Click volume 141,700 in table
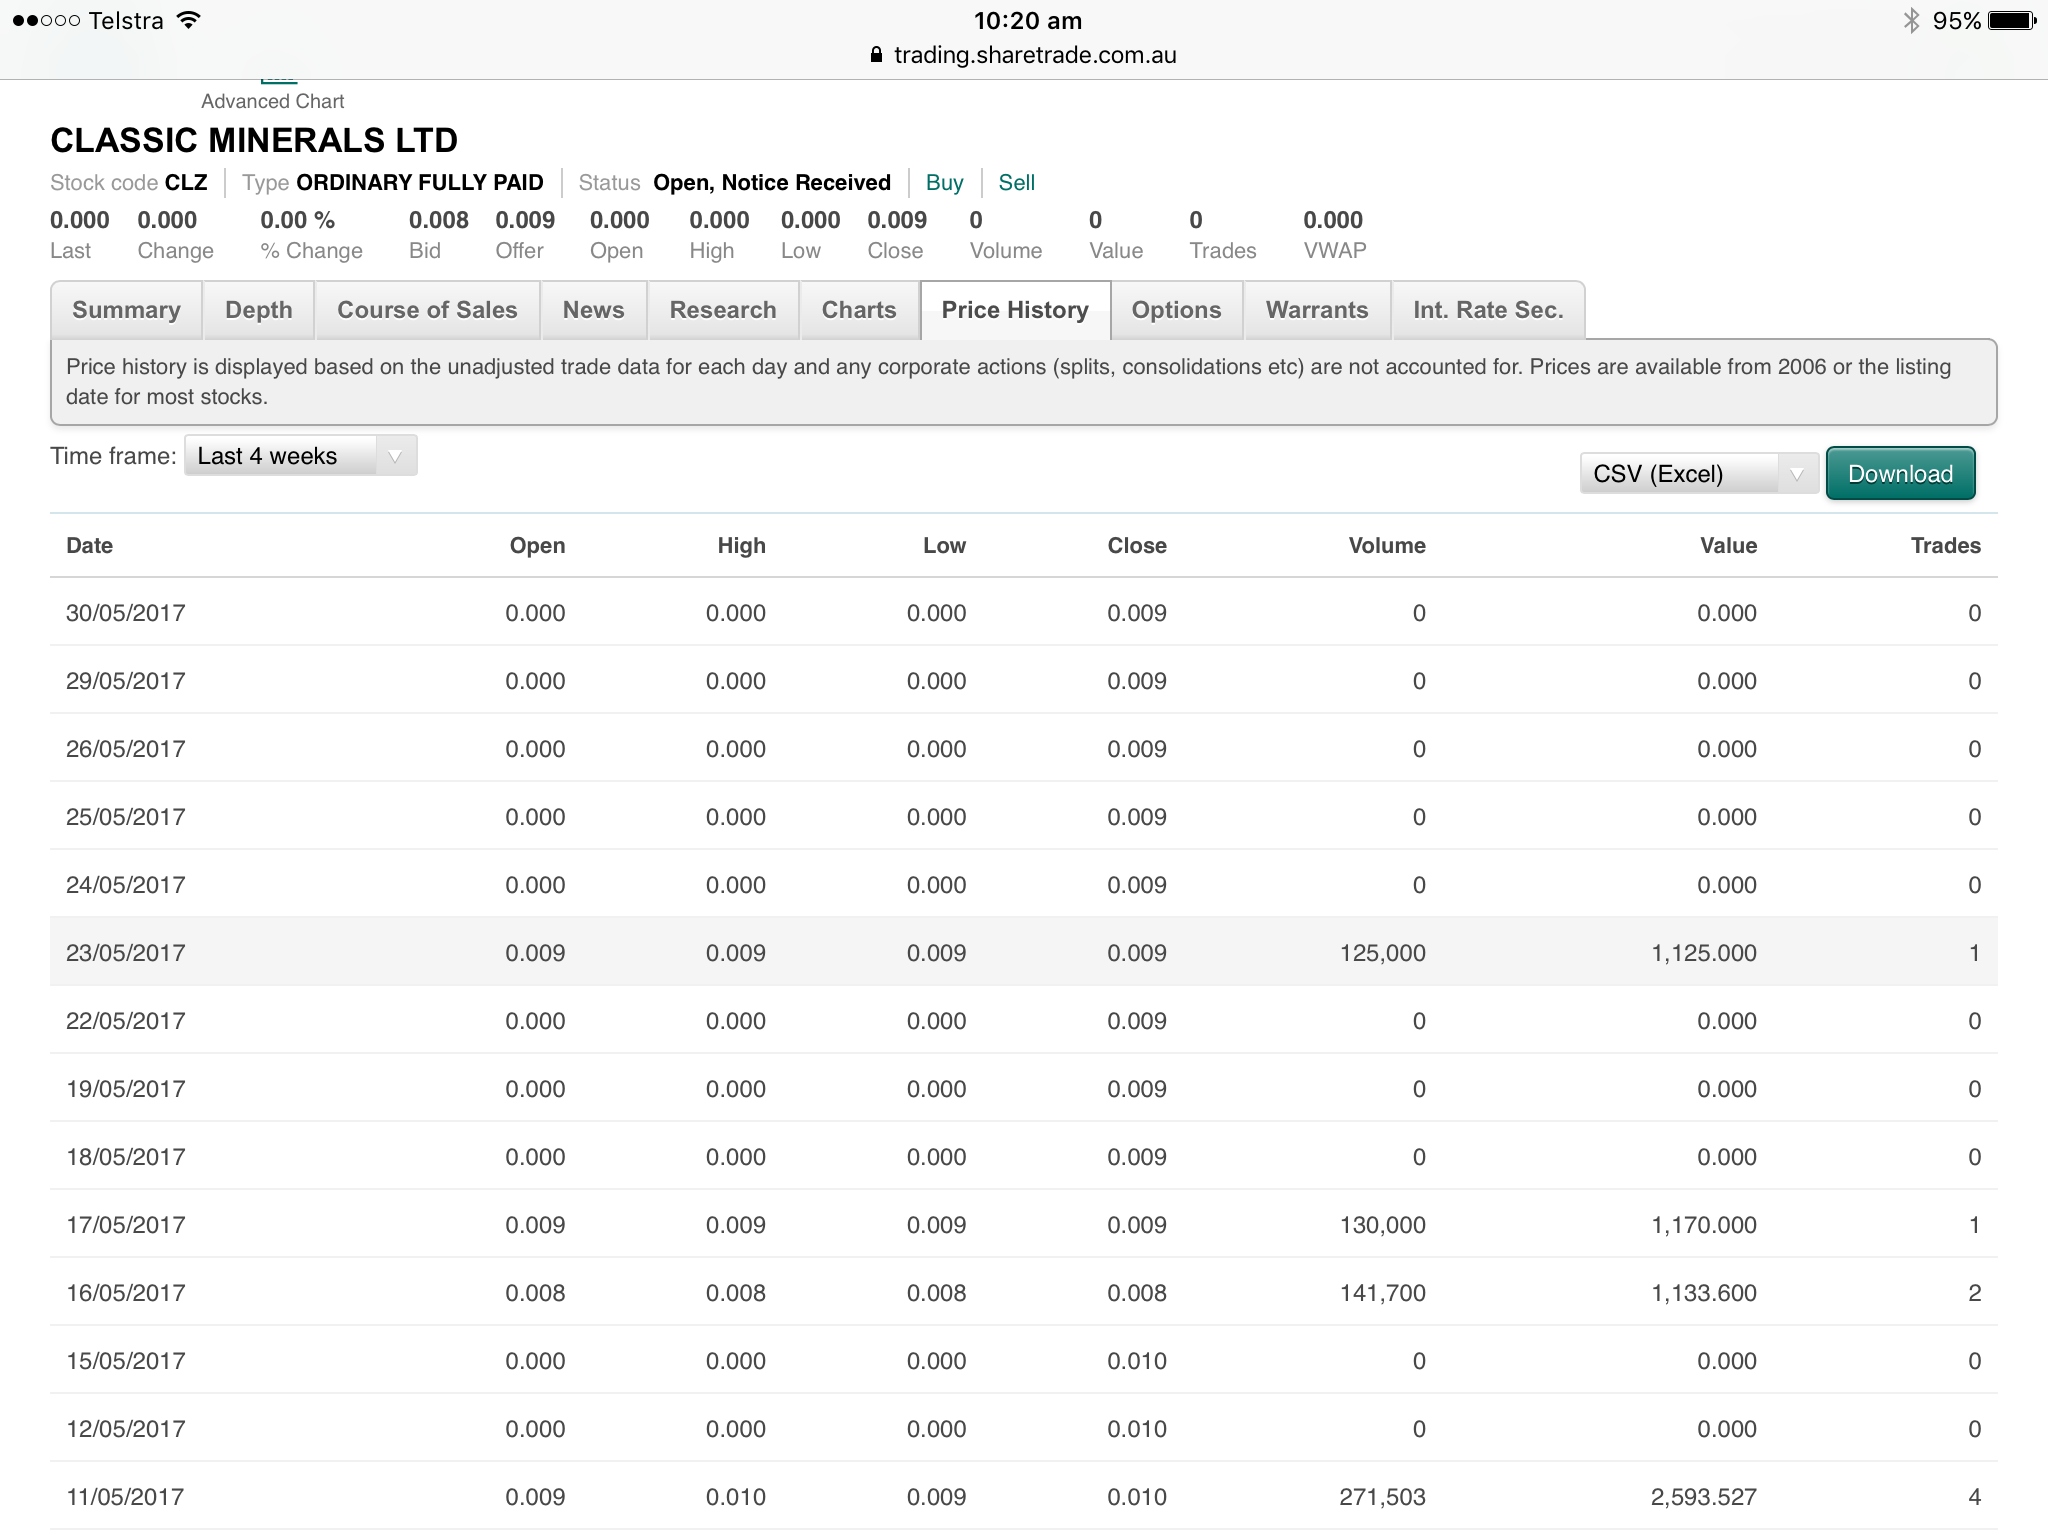The image size is (2048, 1536). [1383, 1293]
